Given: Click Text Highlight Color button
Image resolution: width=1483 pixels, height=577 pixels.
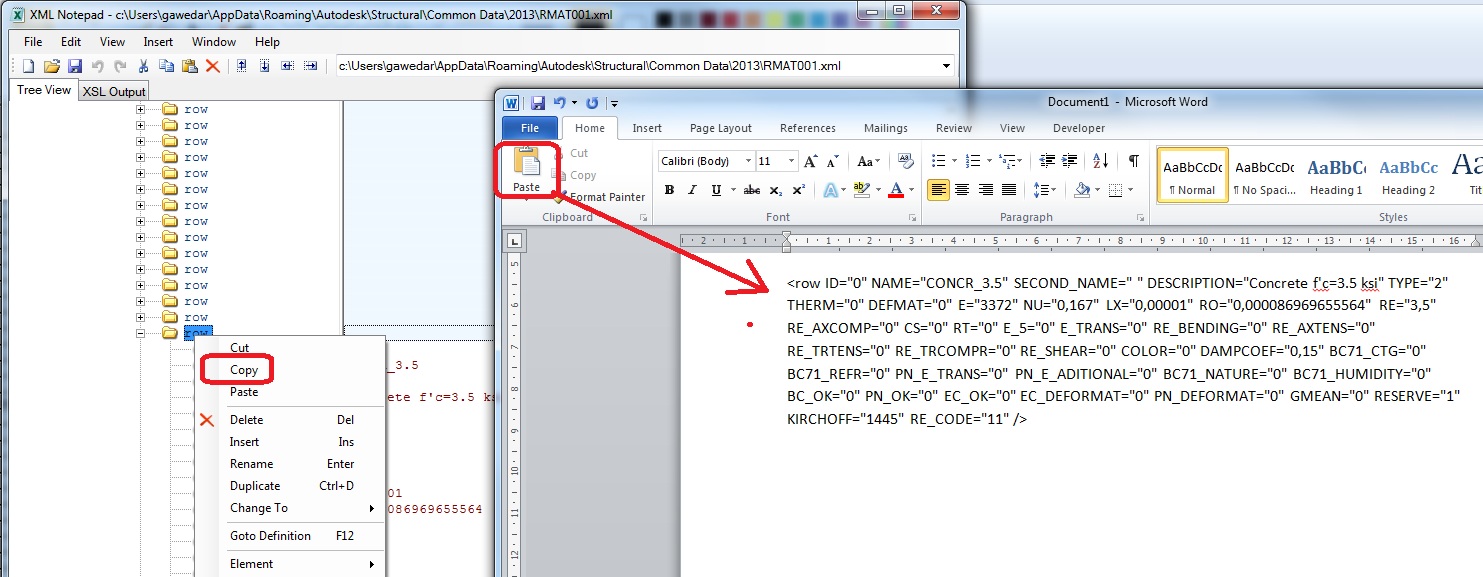Looking at the screenshot, I should (x=861, y=190).
